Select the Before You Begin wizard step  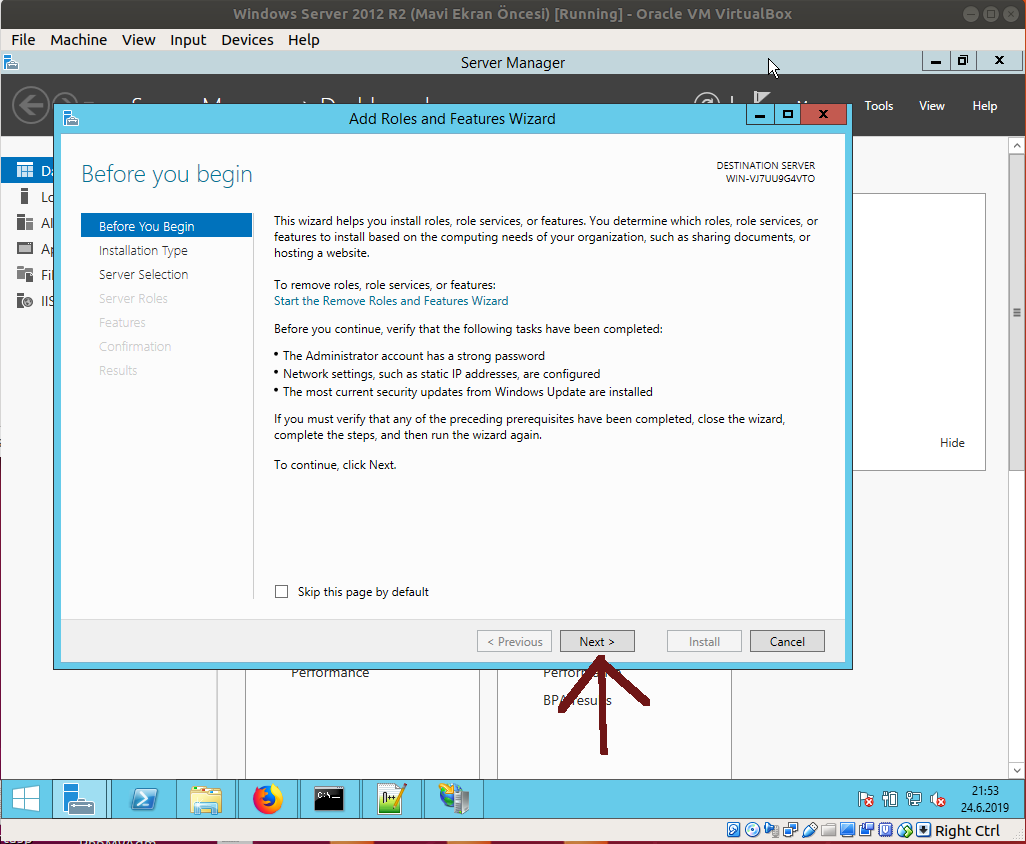[x=166, y=226]
